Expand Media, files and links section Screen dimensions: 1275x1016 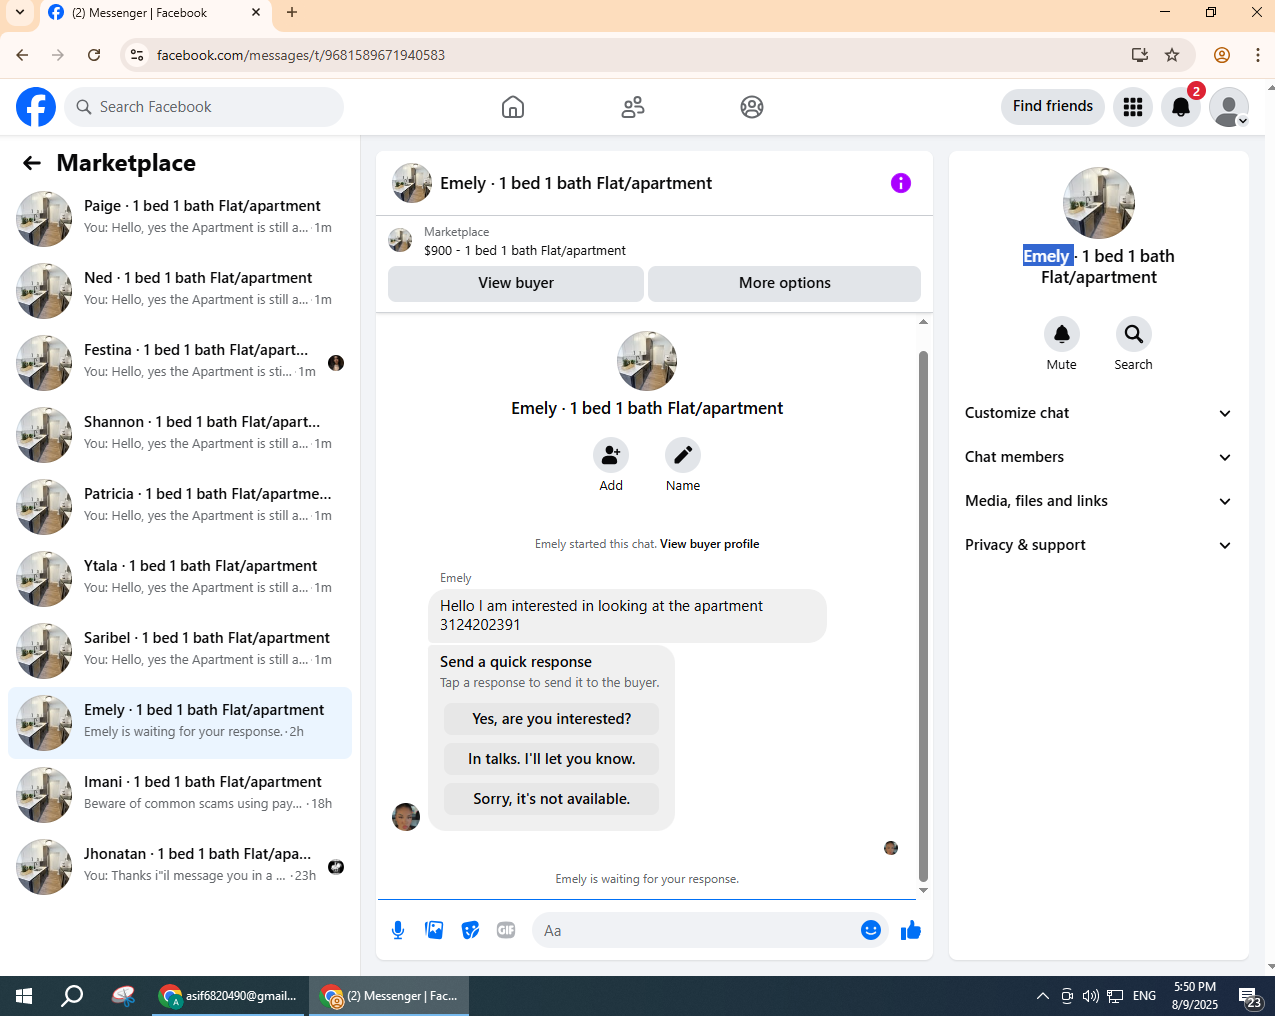click(x=1099, y=501)
